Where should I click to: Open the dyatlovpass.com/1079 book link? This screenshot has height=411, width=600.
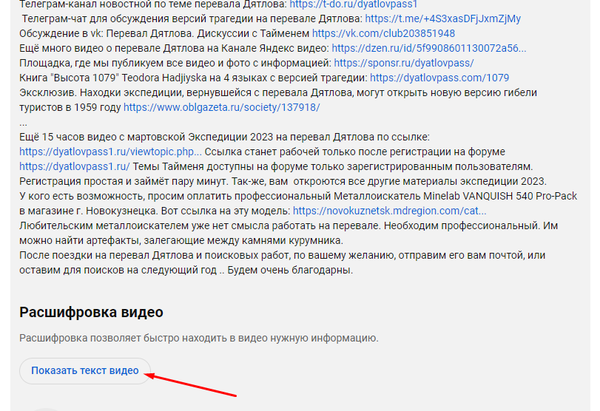439,78
